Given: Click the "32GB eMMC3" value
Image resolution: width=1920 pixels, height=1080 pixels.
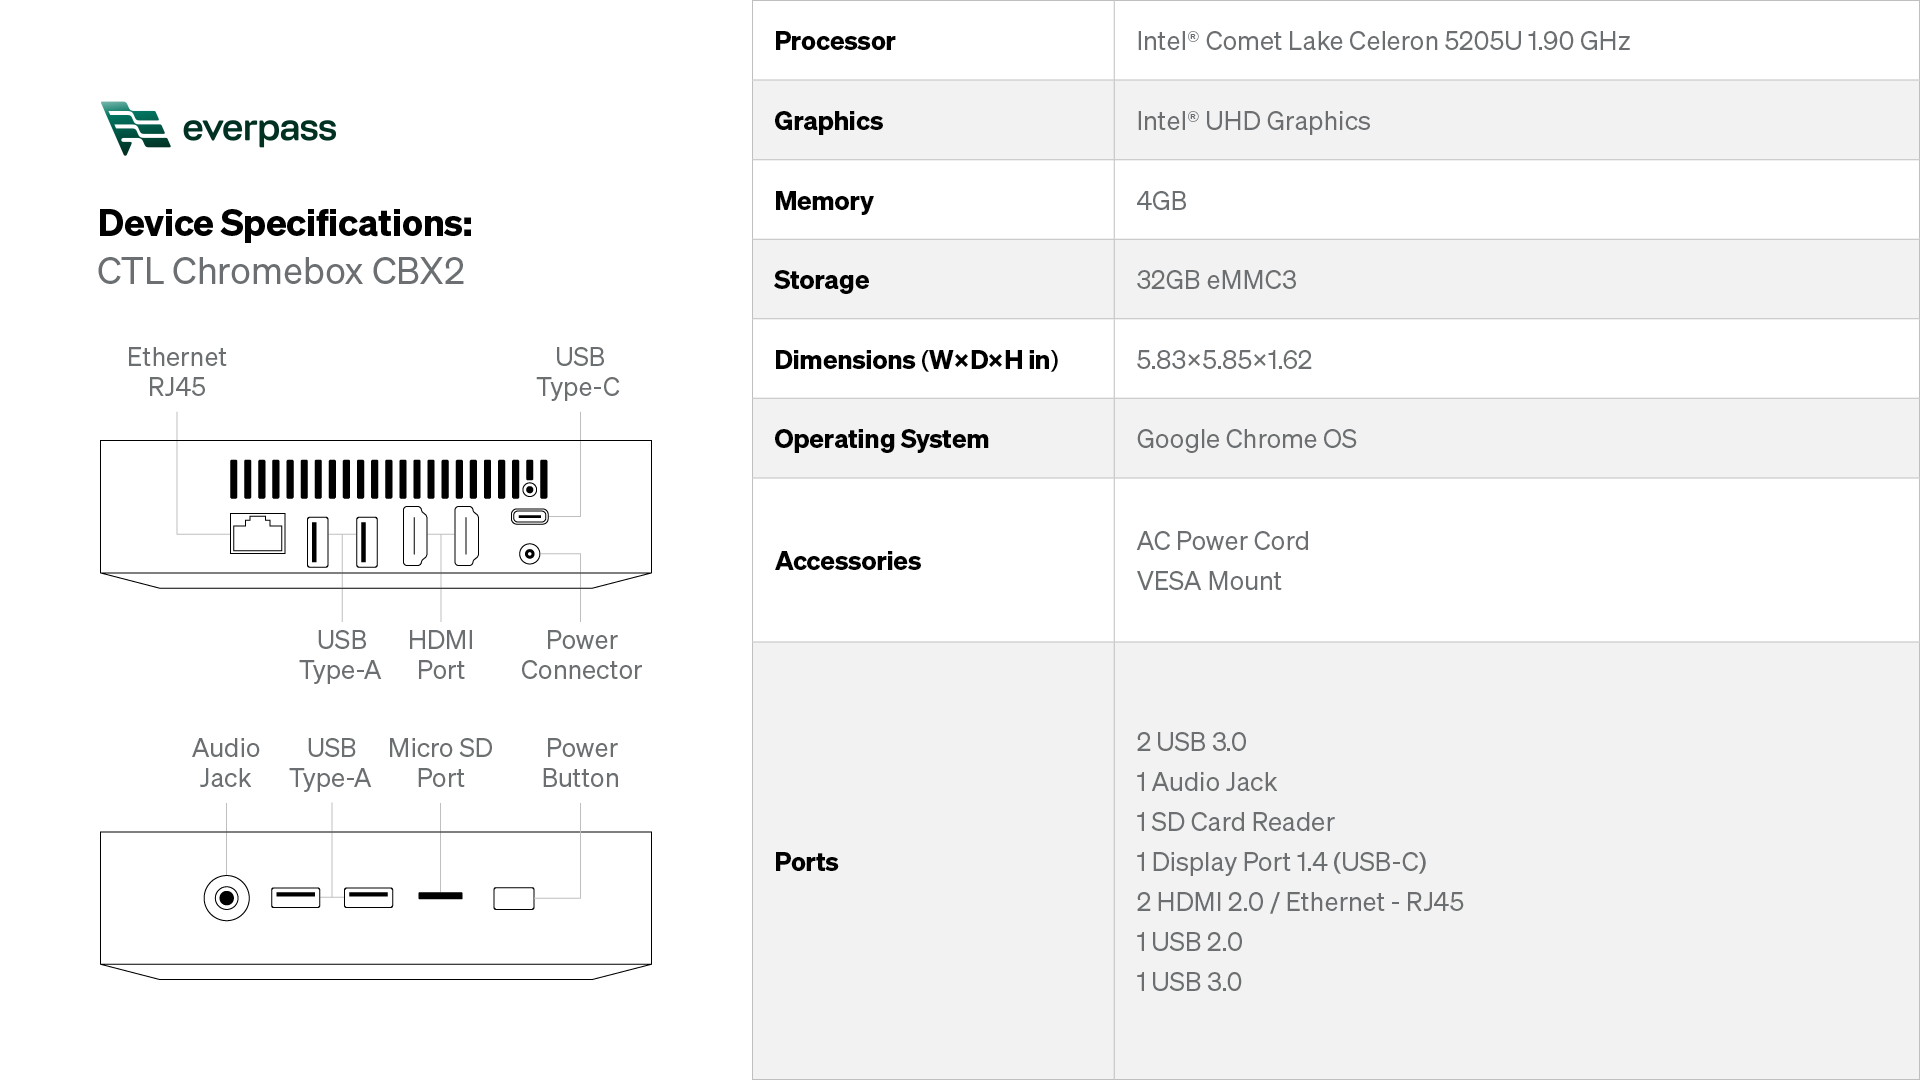Looking at the screenshot, I should [1216, 280].
